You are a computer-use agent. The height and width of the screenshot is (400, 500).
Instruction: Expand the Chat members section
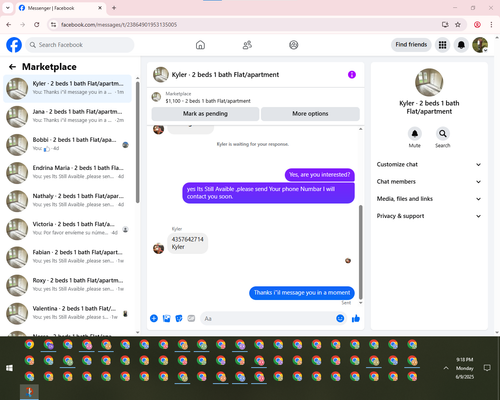429,182
